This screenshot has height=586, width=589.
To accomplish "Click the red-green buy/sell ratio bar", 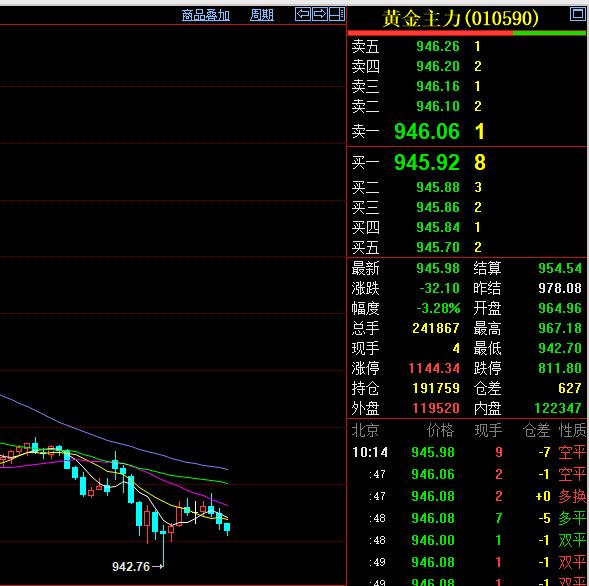I will coord(467,33).
